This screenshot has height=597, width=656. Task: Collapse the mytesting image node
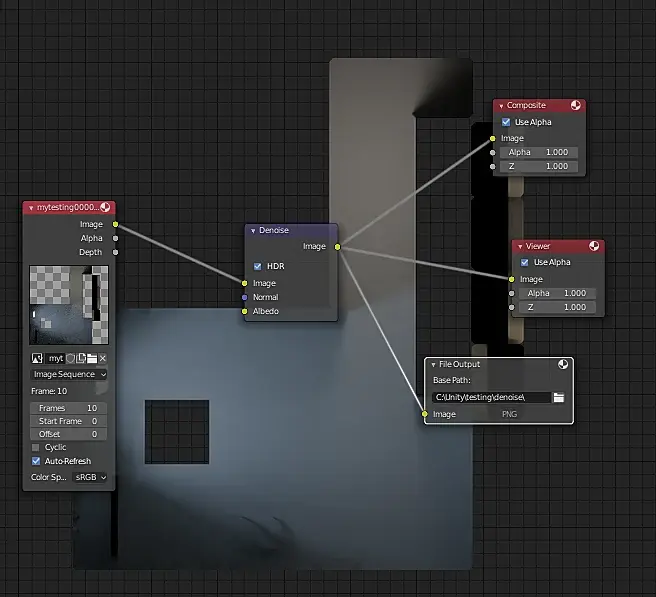31,208
